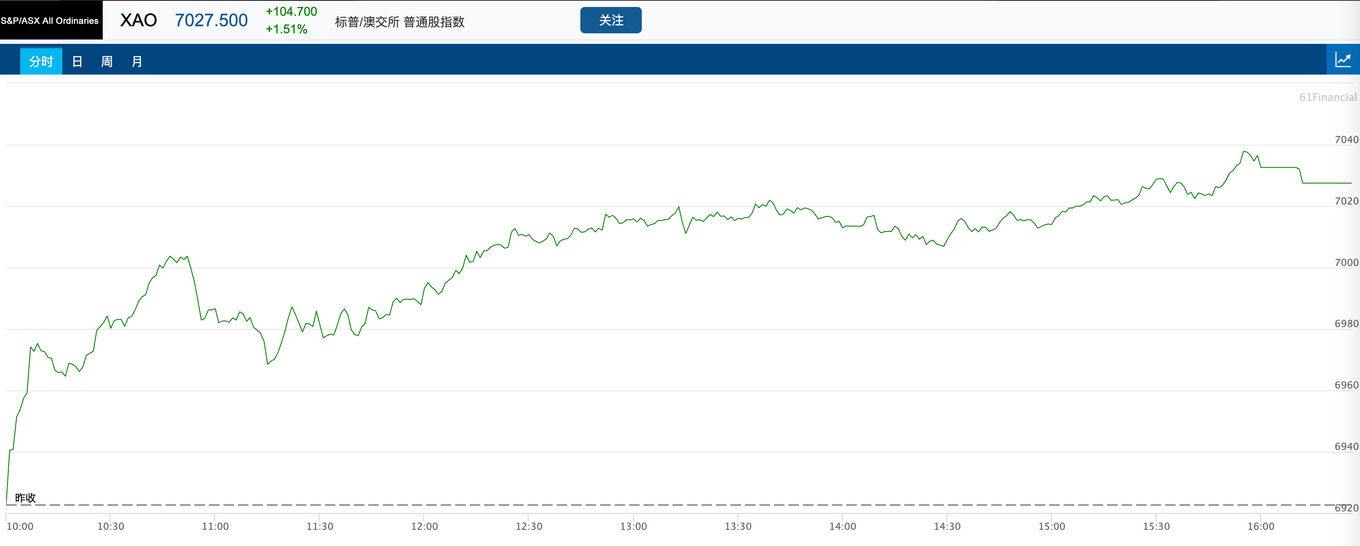Click the 关注 follow button
This screenshot has height=546, width=1360.
pyautogui.click(x=611, y=20)
